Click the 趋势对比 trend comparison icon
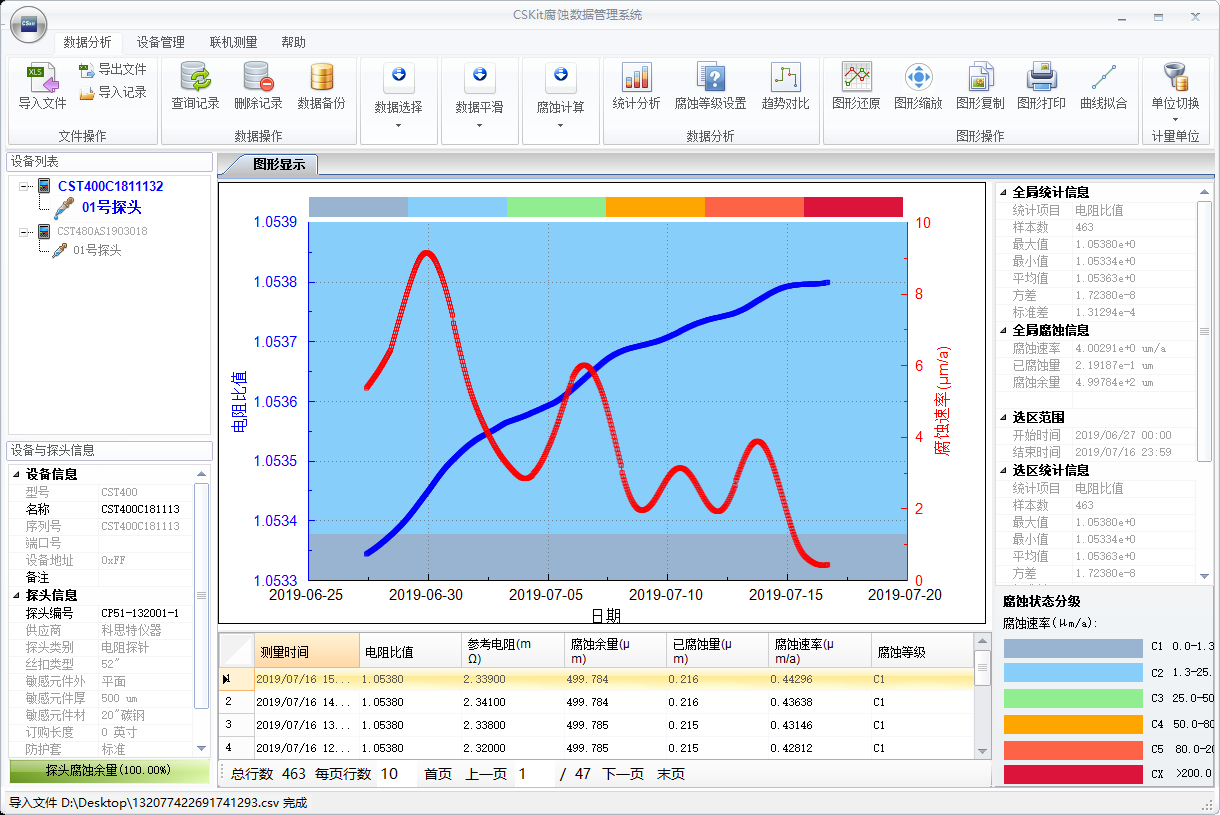The image size is (1220, 815). pos(785,77)
